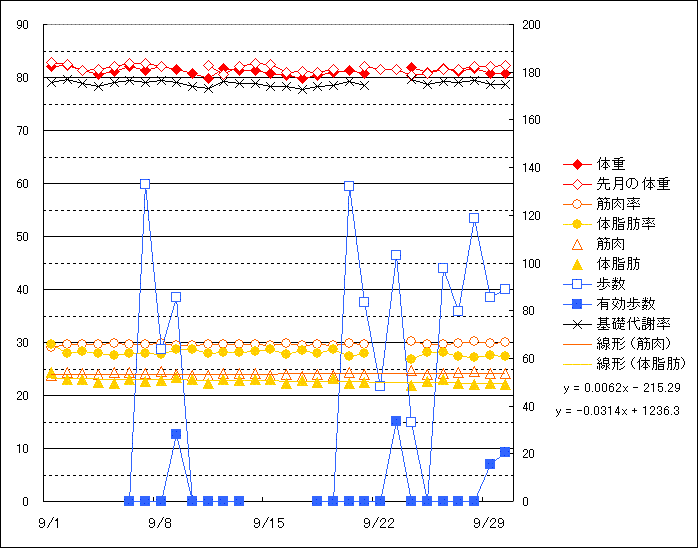Click the trendline equation y = -0.0314x + 1236.3

pos(618,411)
